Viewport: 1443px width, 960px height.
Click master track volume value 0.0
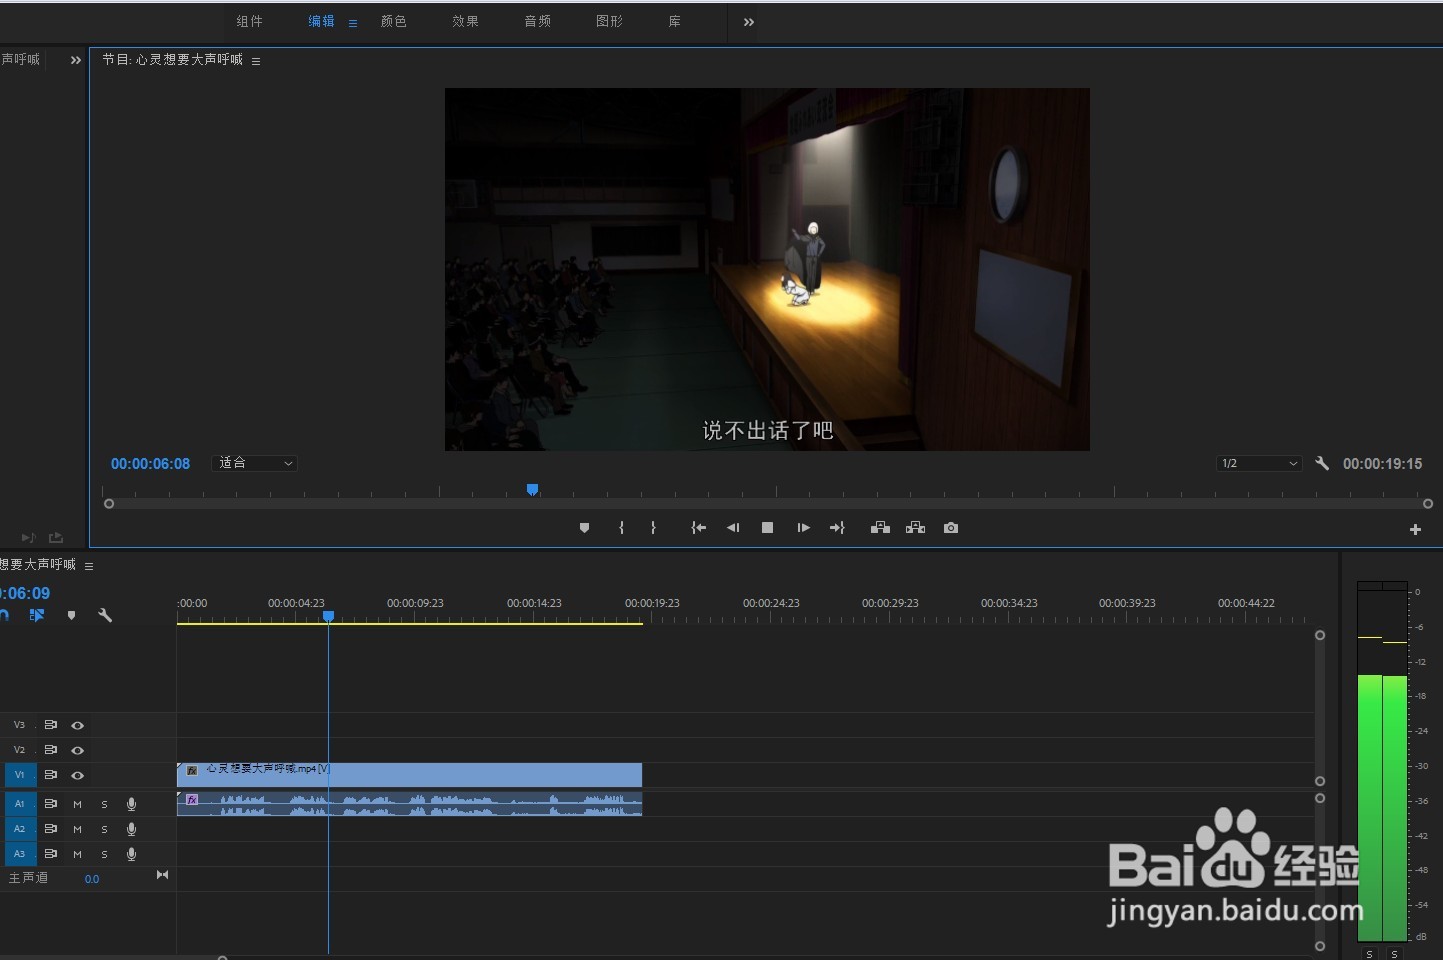[x=92, y=879]
